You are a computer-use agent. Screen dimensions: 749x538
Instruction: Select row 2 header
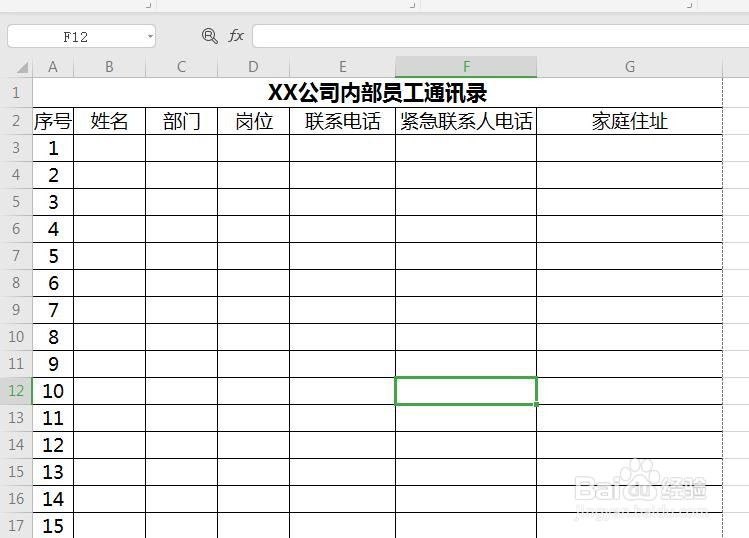click(x=16, y=121)
